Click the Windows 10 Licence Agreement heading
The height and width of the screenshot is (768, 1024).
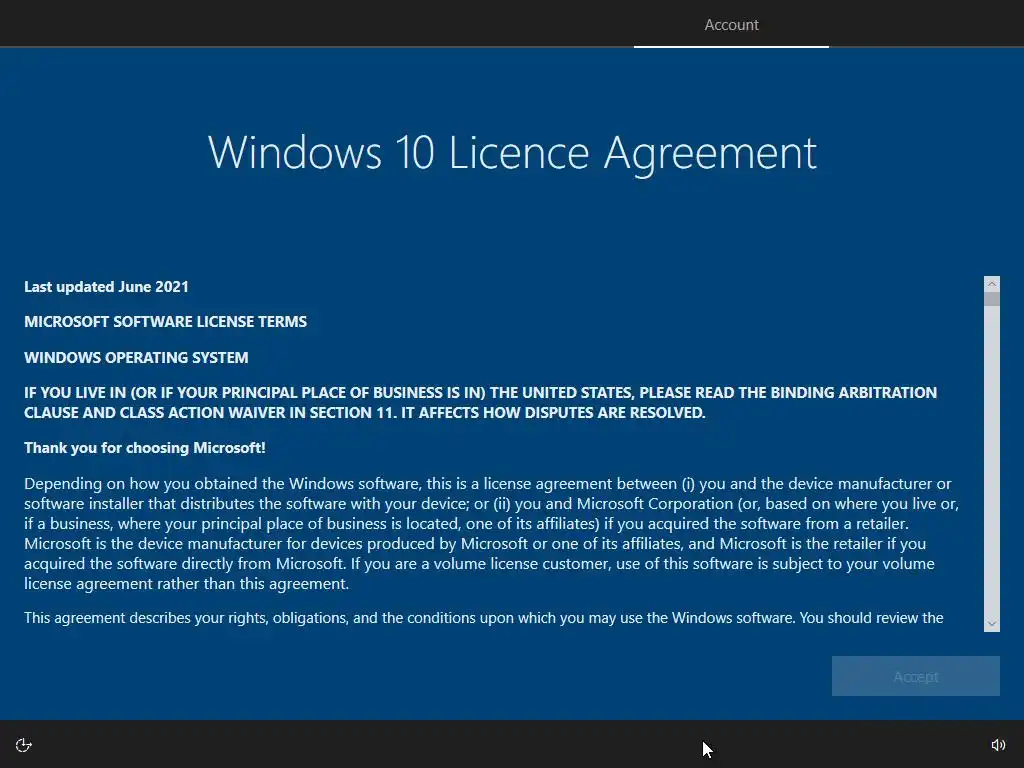coord(512,154)
